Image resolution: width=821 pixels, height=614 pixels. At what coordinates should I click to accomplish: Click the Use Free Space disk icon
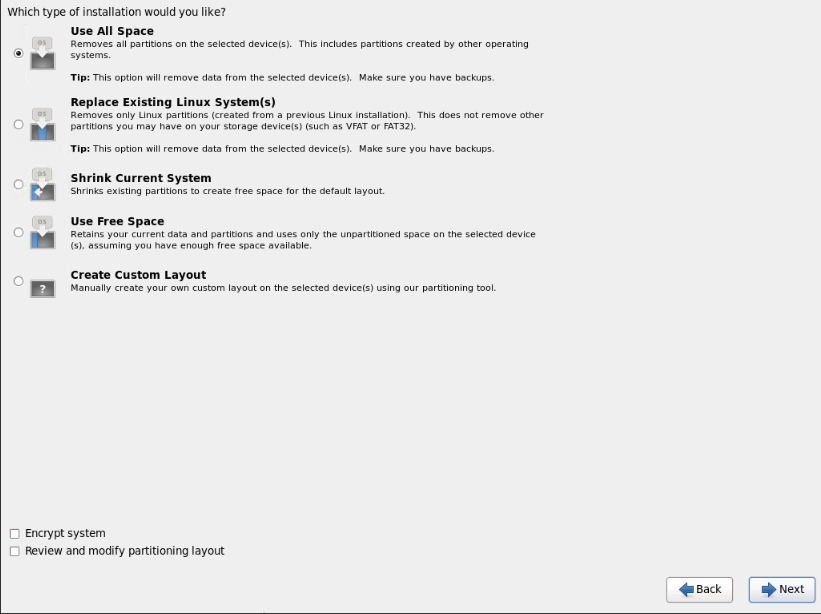(x=42, y=232)
